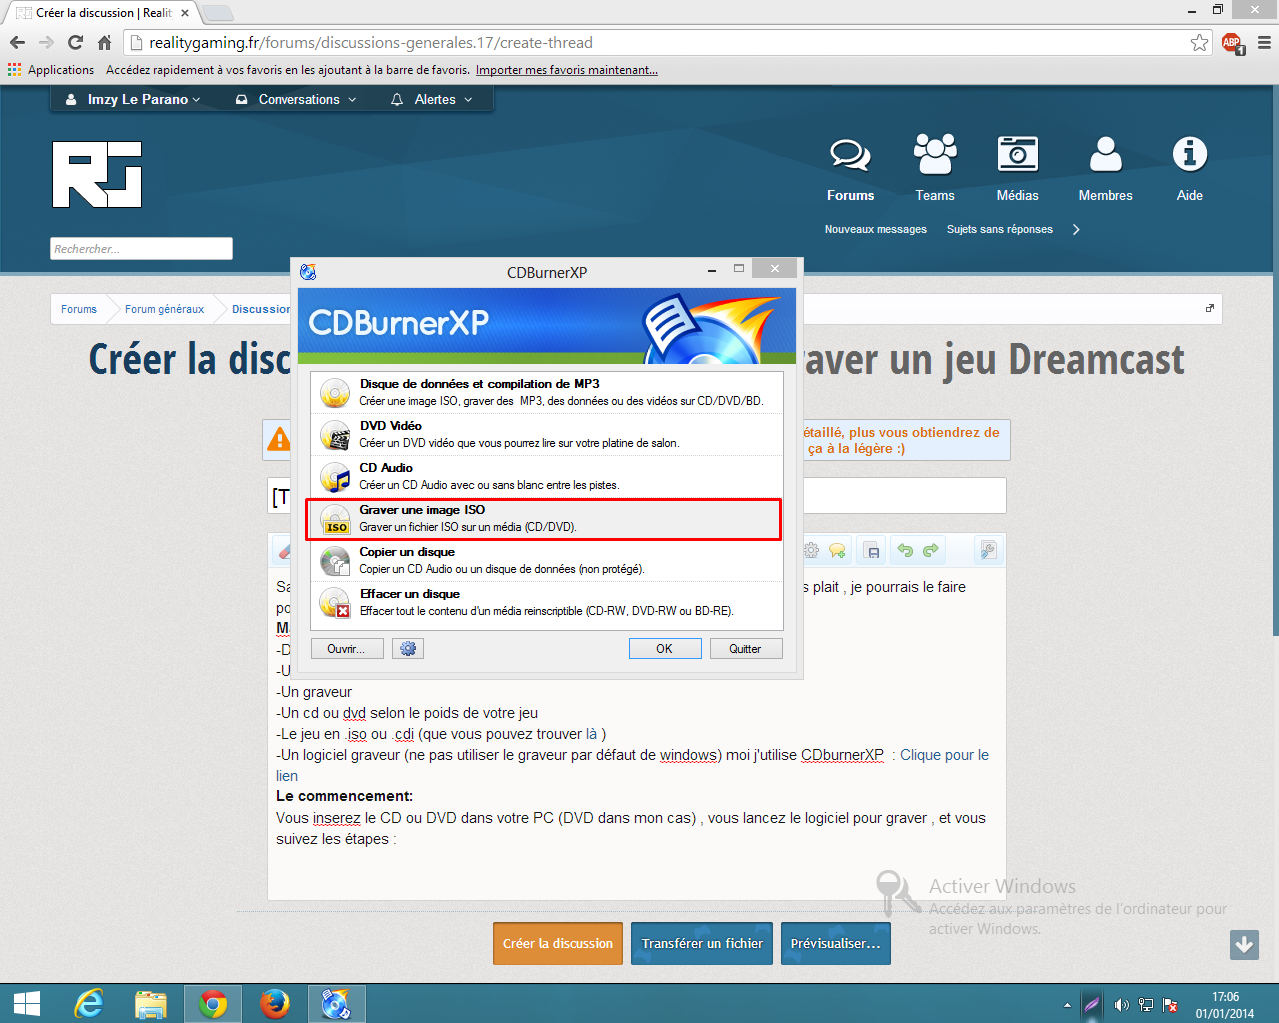Open the Teams section icon
Viewport: 1279px width, 1023px height.
coord(935,168)
